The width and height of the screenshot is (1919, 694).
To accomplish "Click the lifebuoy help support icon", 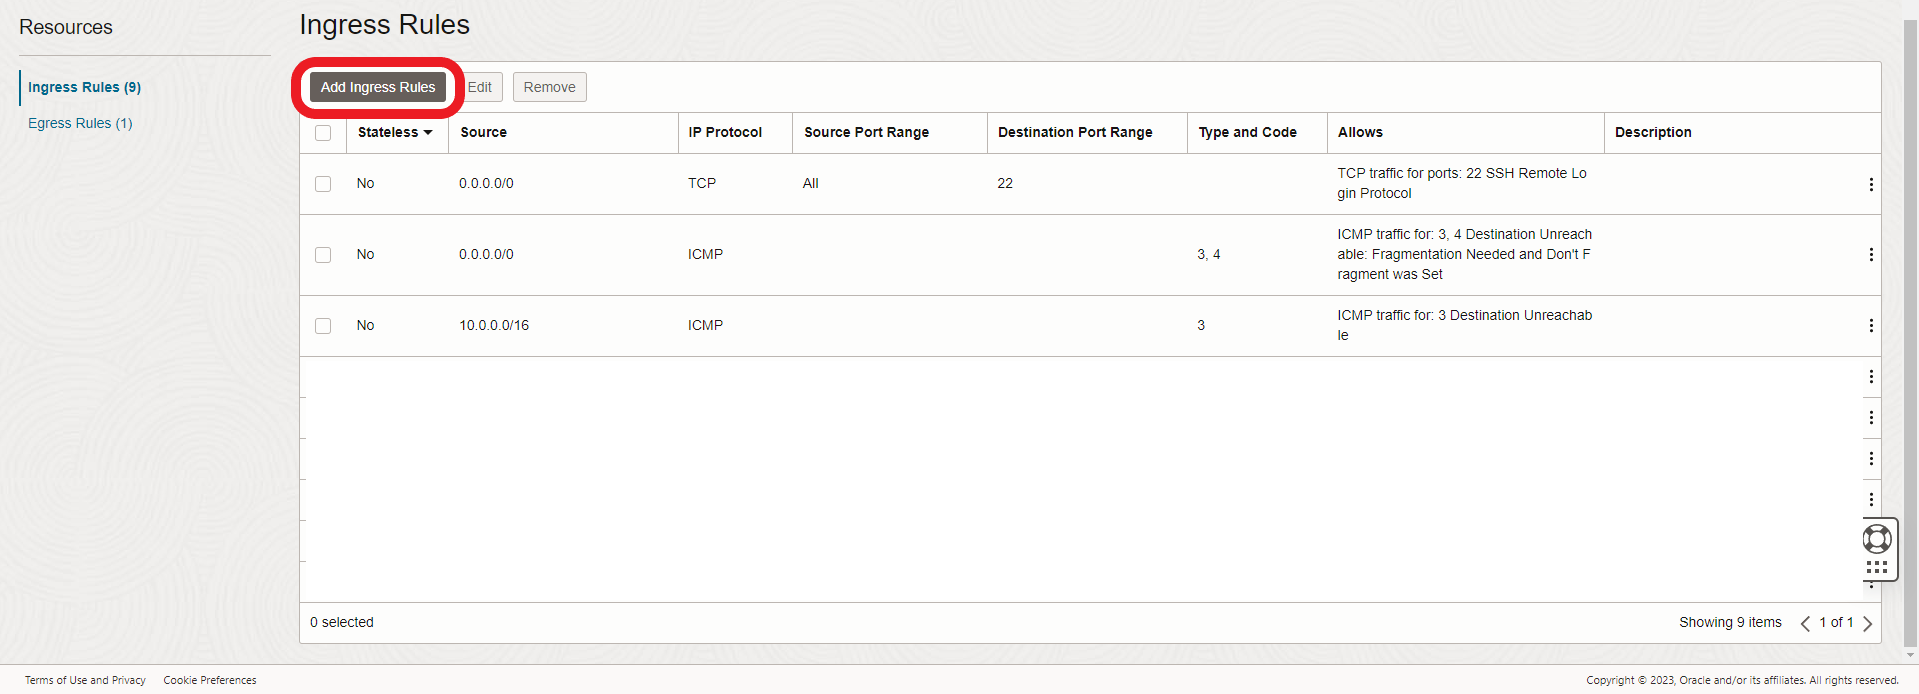I will coord(1877,539).
